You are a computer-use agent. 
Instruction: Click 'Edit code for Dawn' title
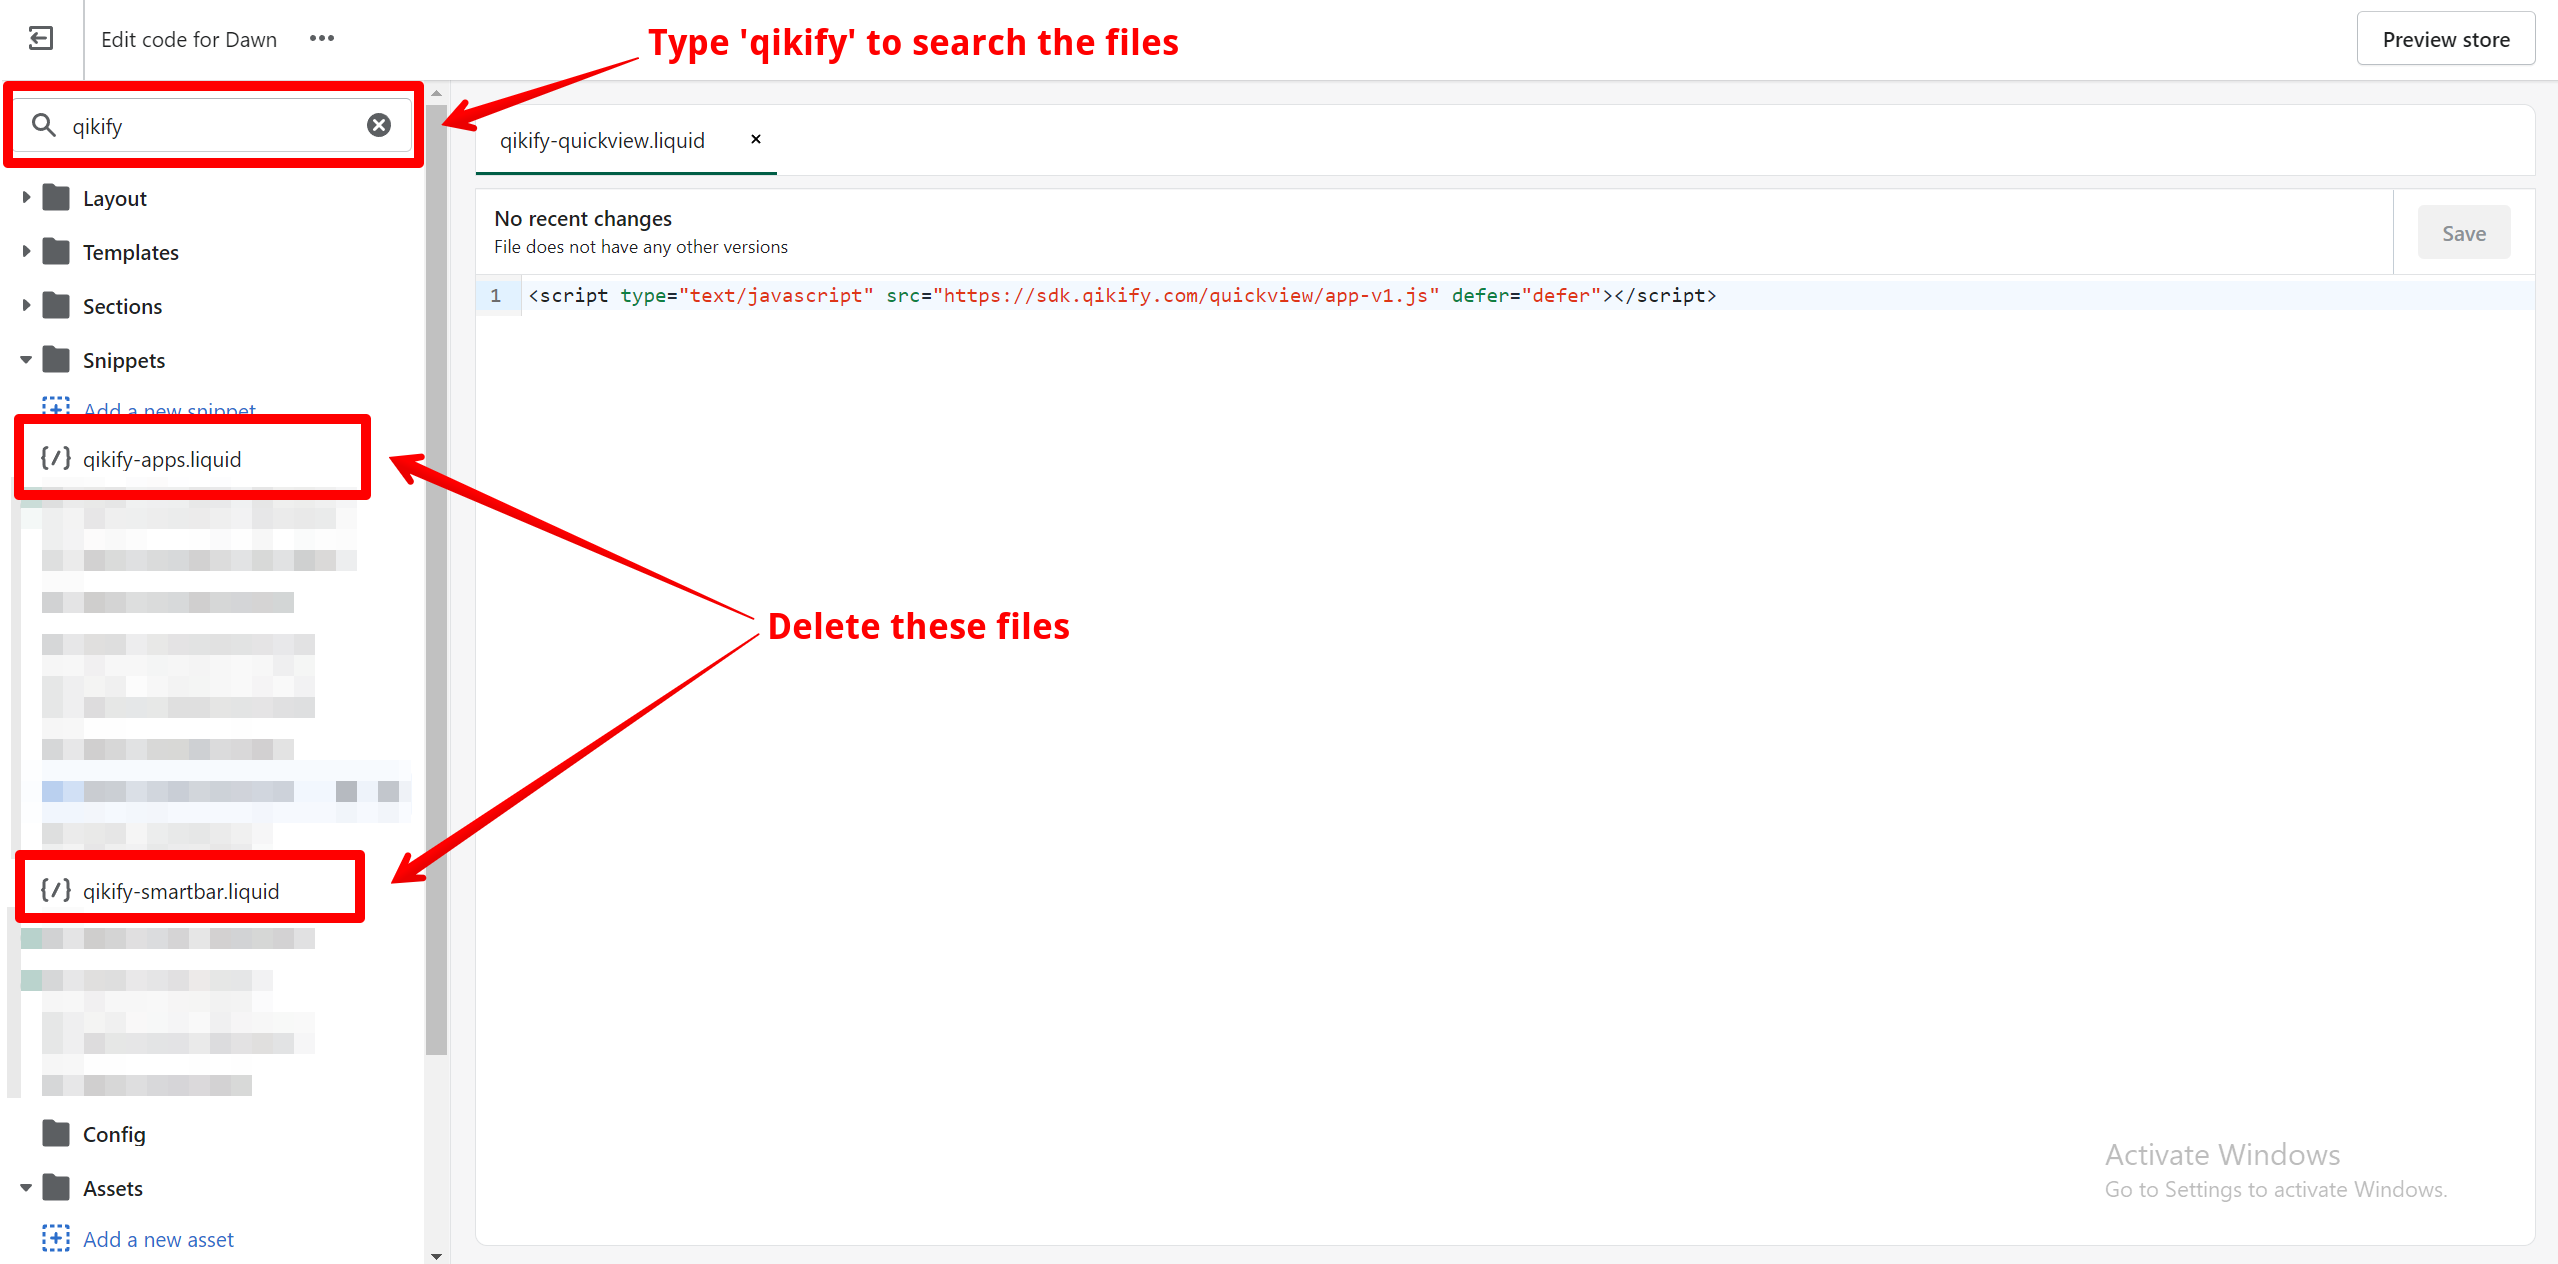189,39
